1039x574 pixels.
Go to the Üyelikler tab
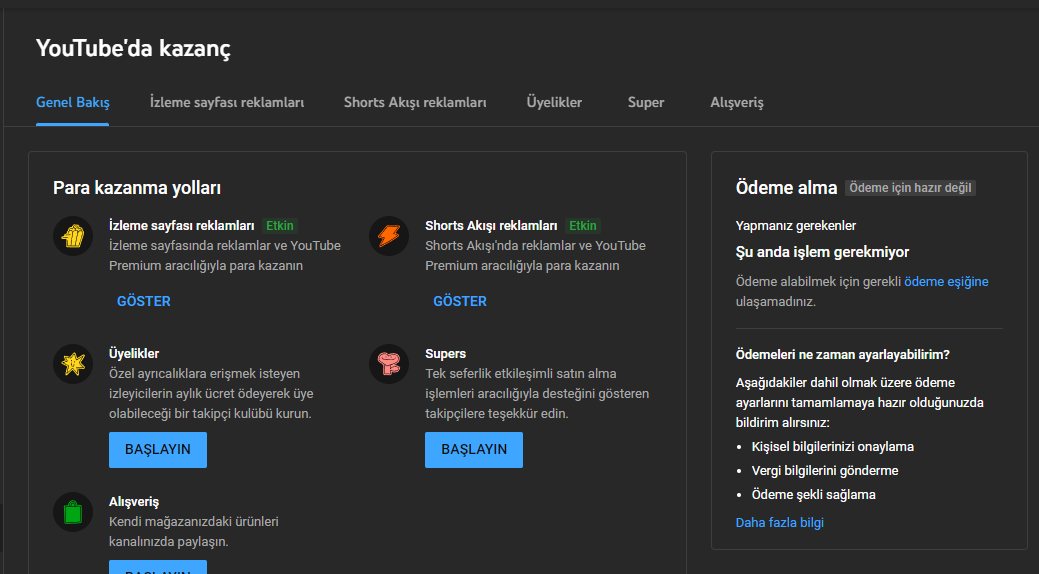pos(554,102)
